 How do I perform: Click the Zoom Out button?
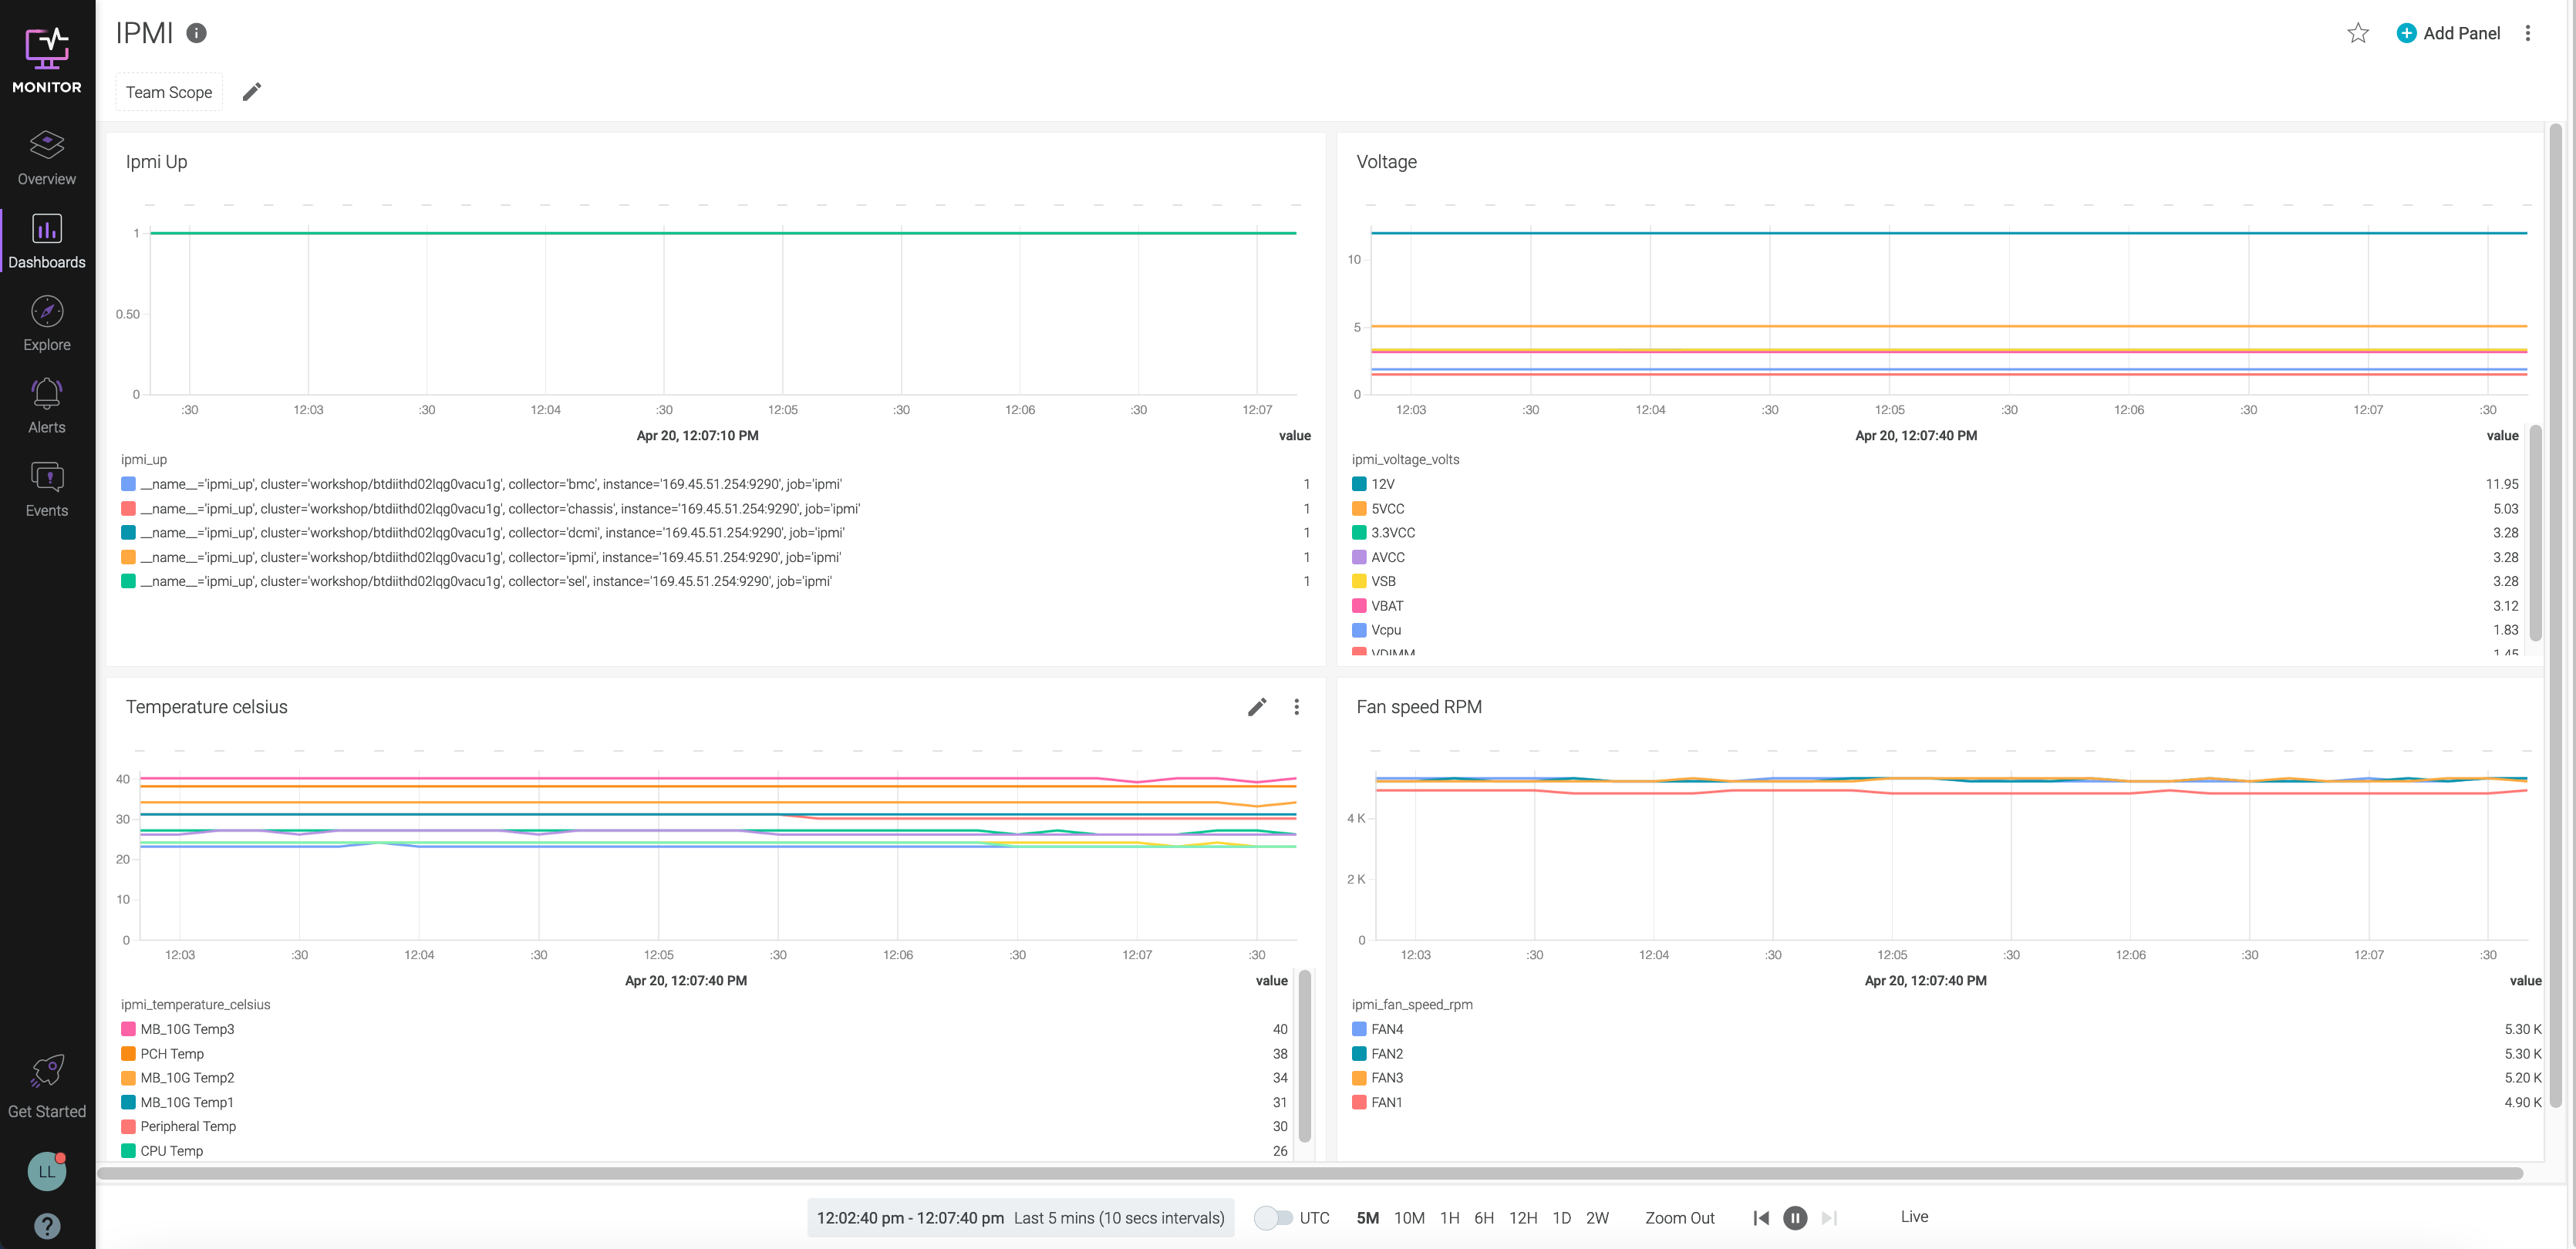point(1679,1217)
